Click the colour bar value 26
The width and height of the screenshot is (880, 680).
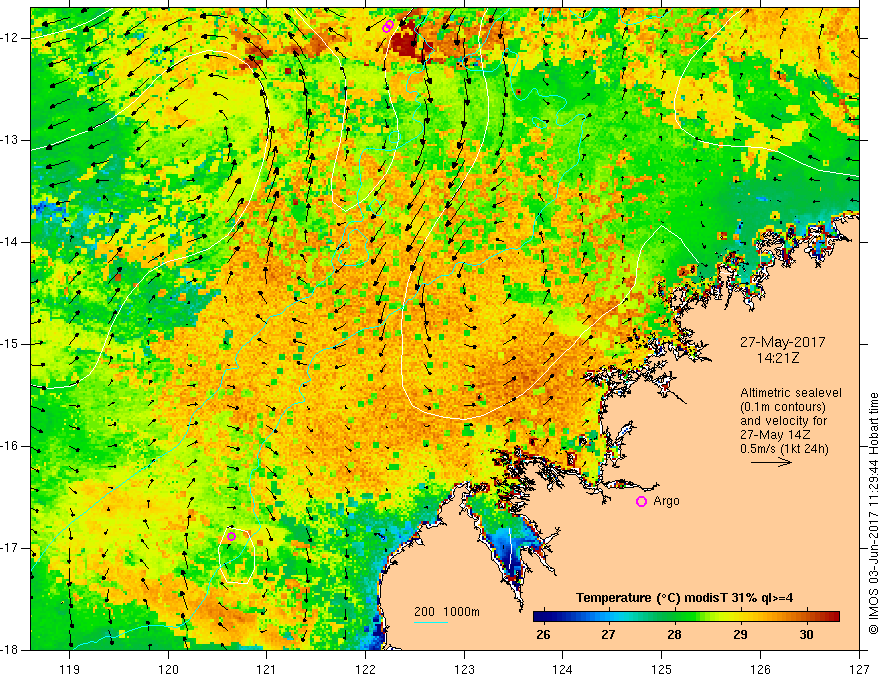point(543,635)
